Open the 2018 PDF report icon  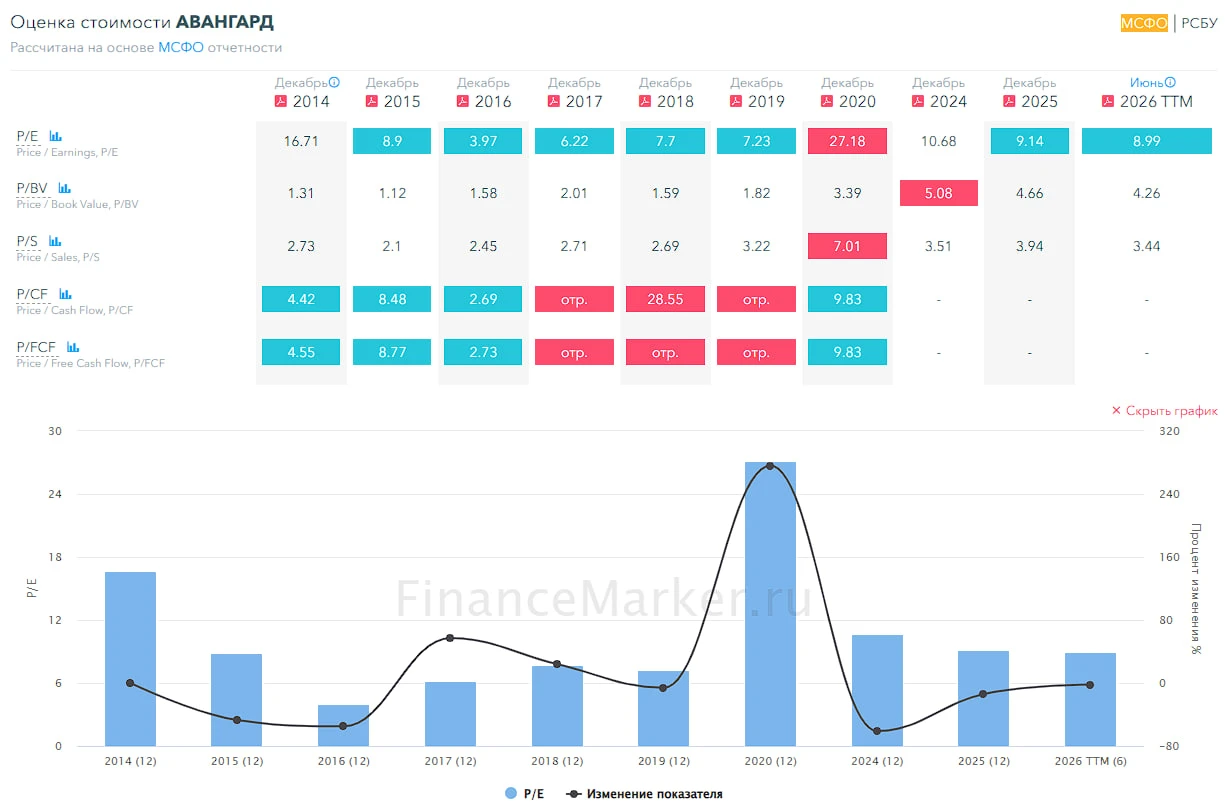pyautogui.click(x=644, y=101)
